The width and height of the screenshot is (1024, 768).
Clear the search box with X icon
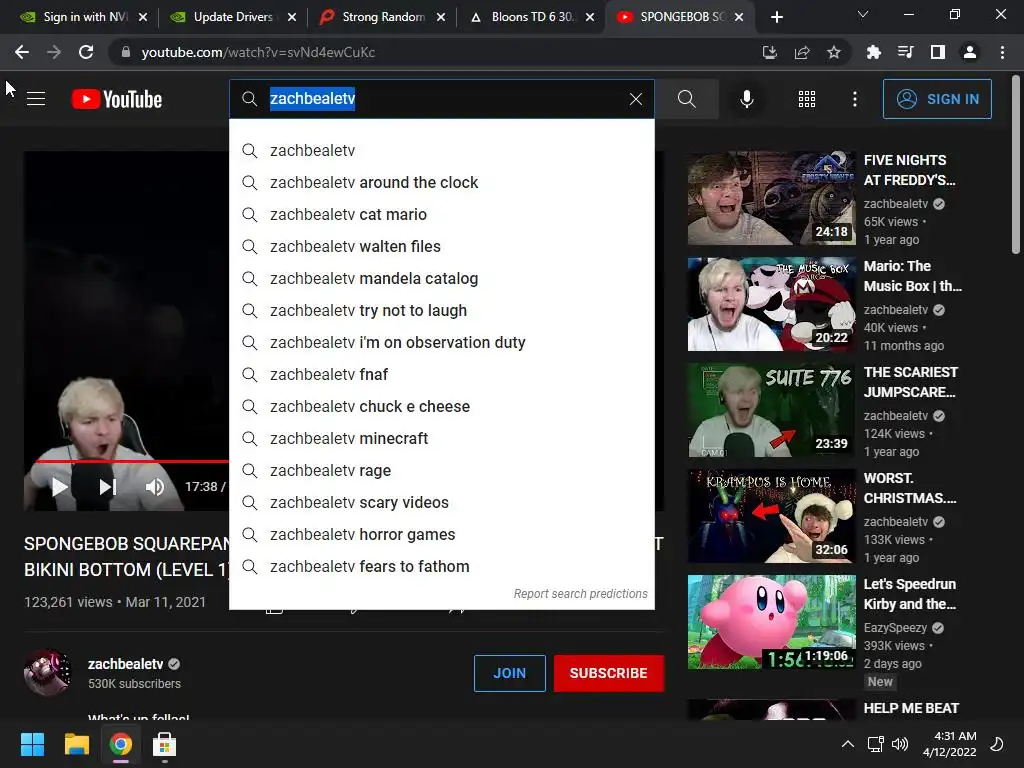point(635,99)
